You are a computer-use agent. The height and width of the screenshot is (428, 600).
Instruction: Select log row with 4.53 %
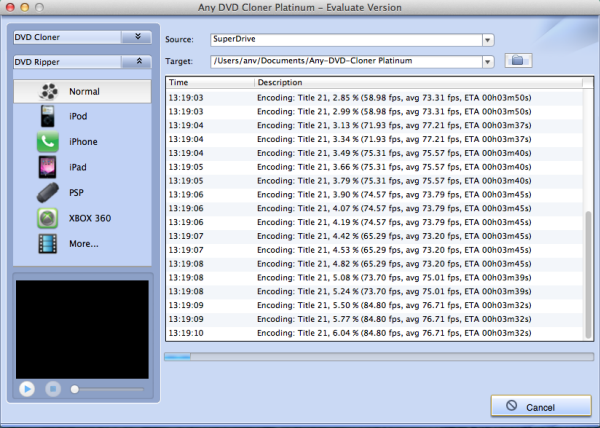pyautogui.click(x=375, y=250)
